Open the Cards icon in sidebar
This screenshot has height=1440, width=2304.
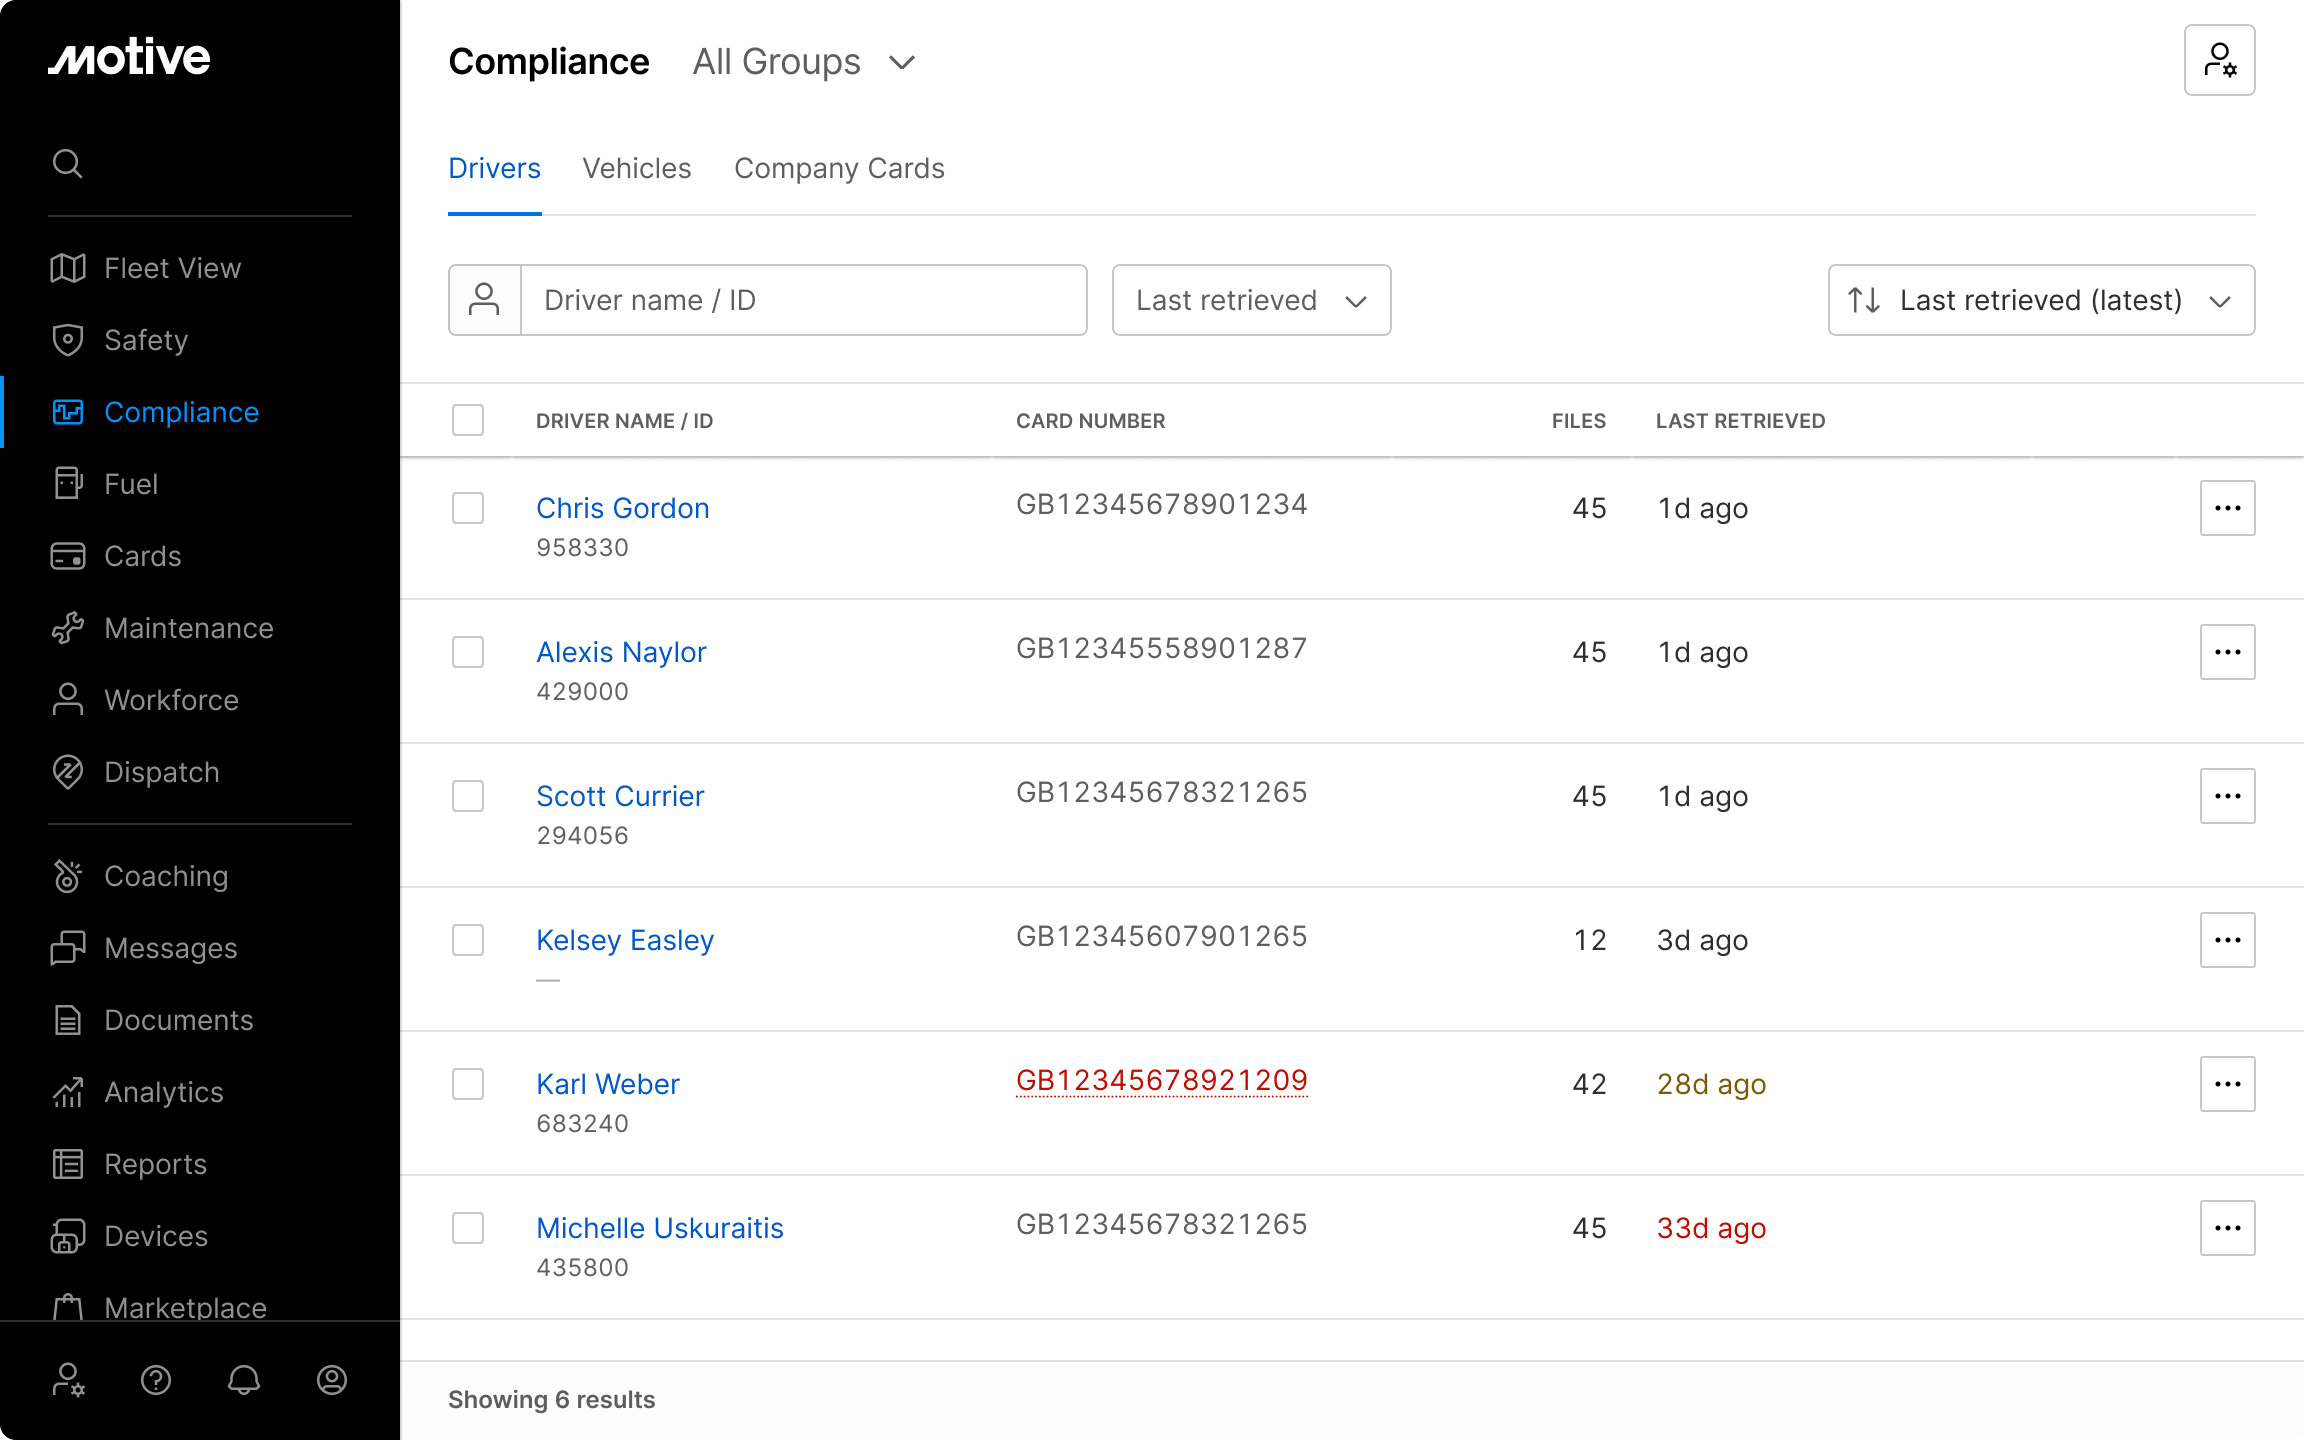point(68,556)
